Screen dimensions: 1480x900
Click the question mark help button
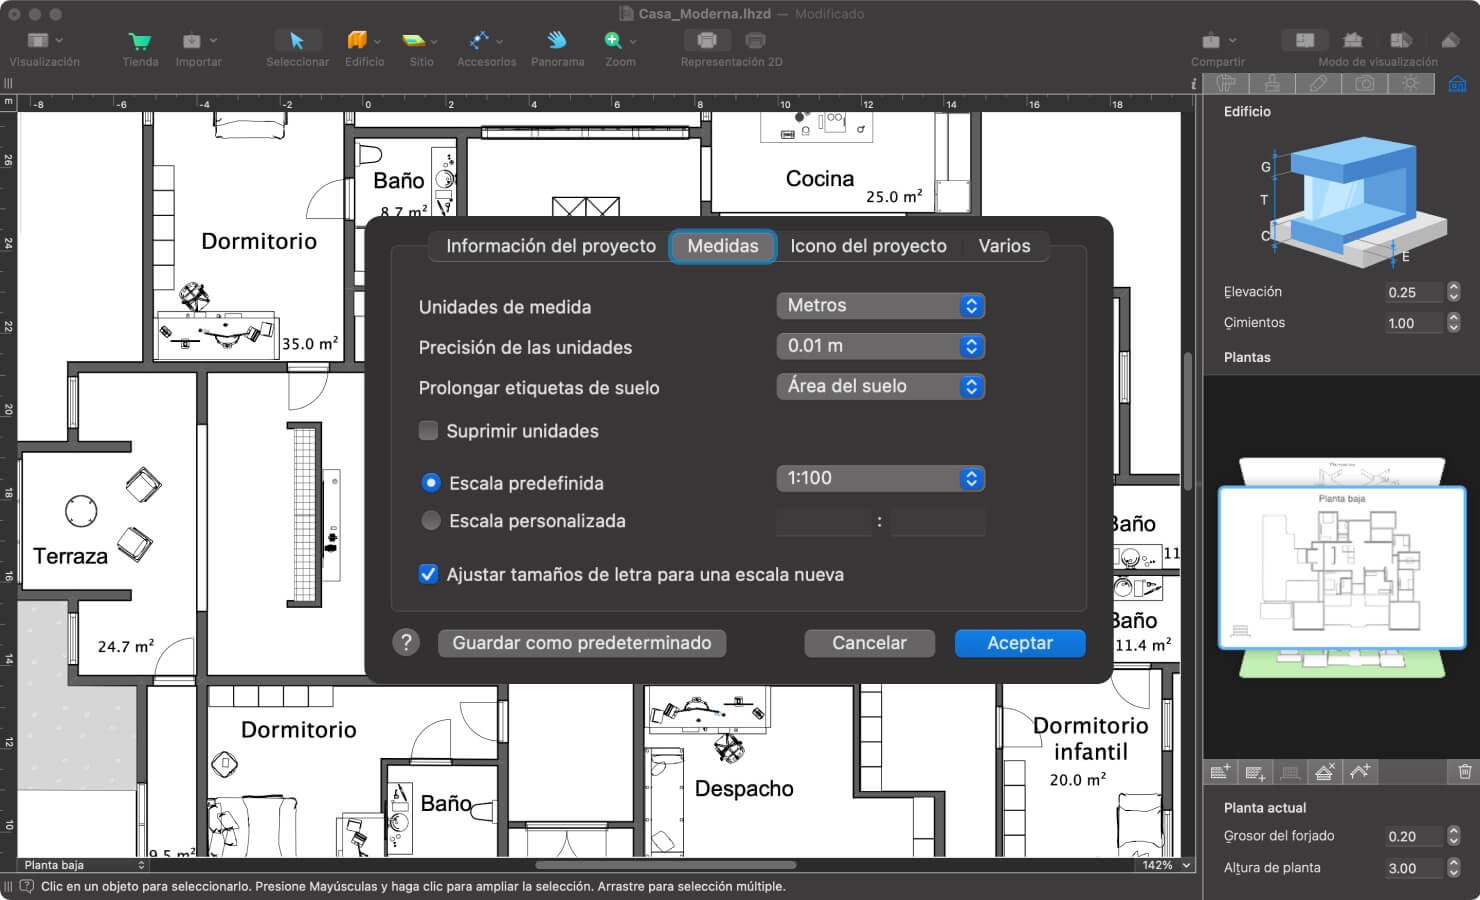(406, 643)
